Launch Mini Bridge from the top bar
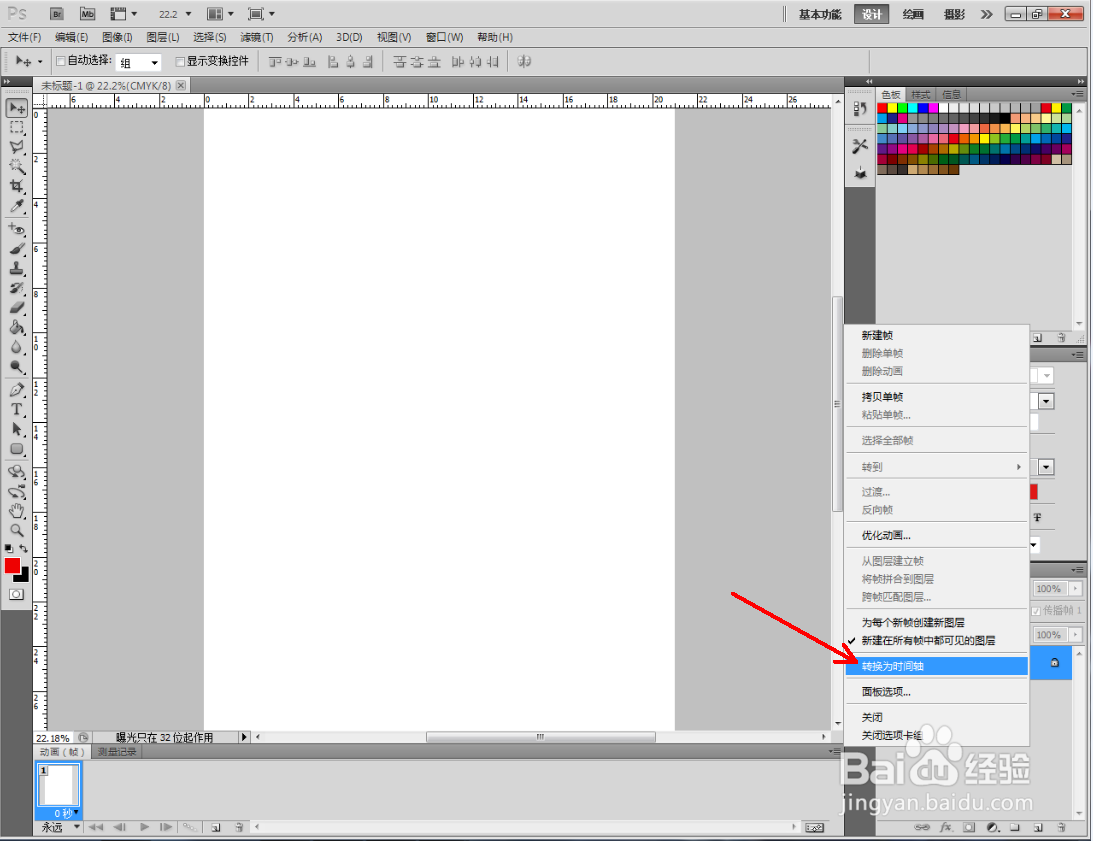Image resolution: width=1093 pixels, height=841 pixels. [87, 14]
